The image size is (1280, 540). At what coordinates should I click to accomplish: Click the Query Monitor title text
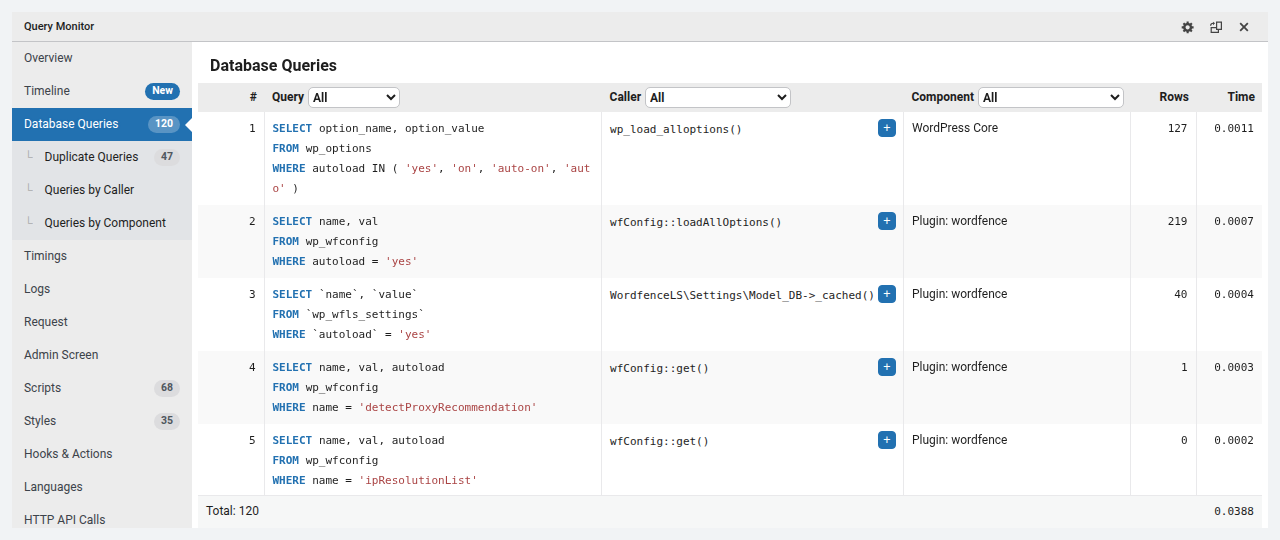(x=59, y=27)
